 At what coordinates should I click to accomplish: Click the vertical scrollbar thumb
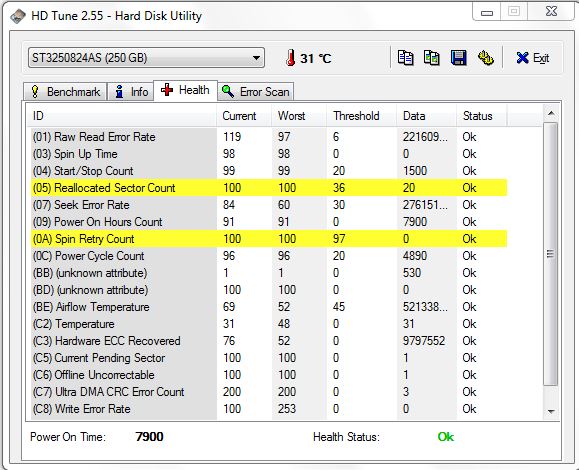tap(551, 254)
